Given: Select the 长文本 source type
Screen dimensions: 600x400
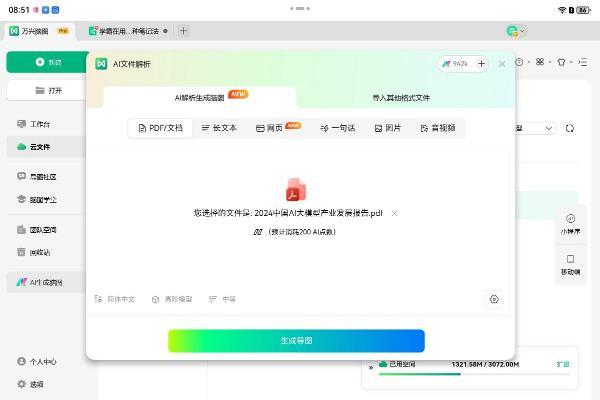Looking at the screenshot, I should (219, 128).
